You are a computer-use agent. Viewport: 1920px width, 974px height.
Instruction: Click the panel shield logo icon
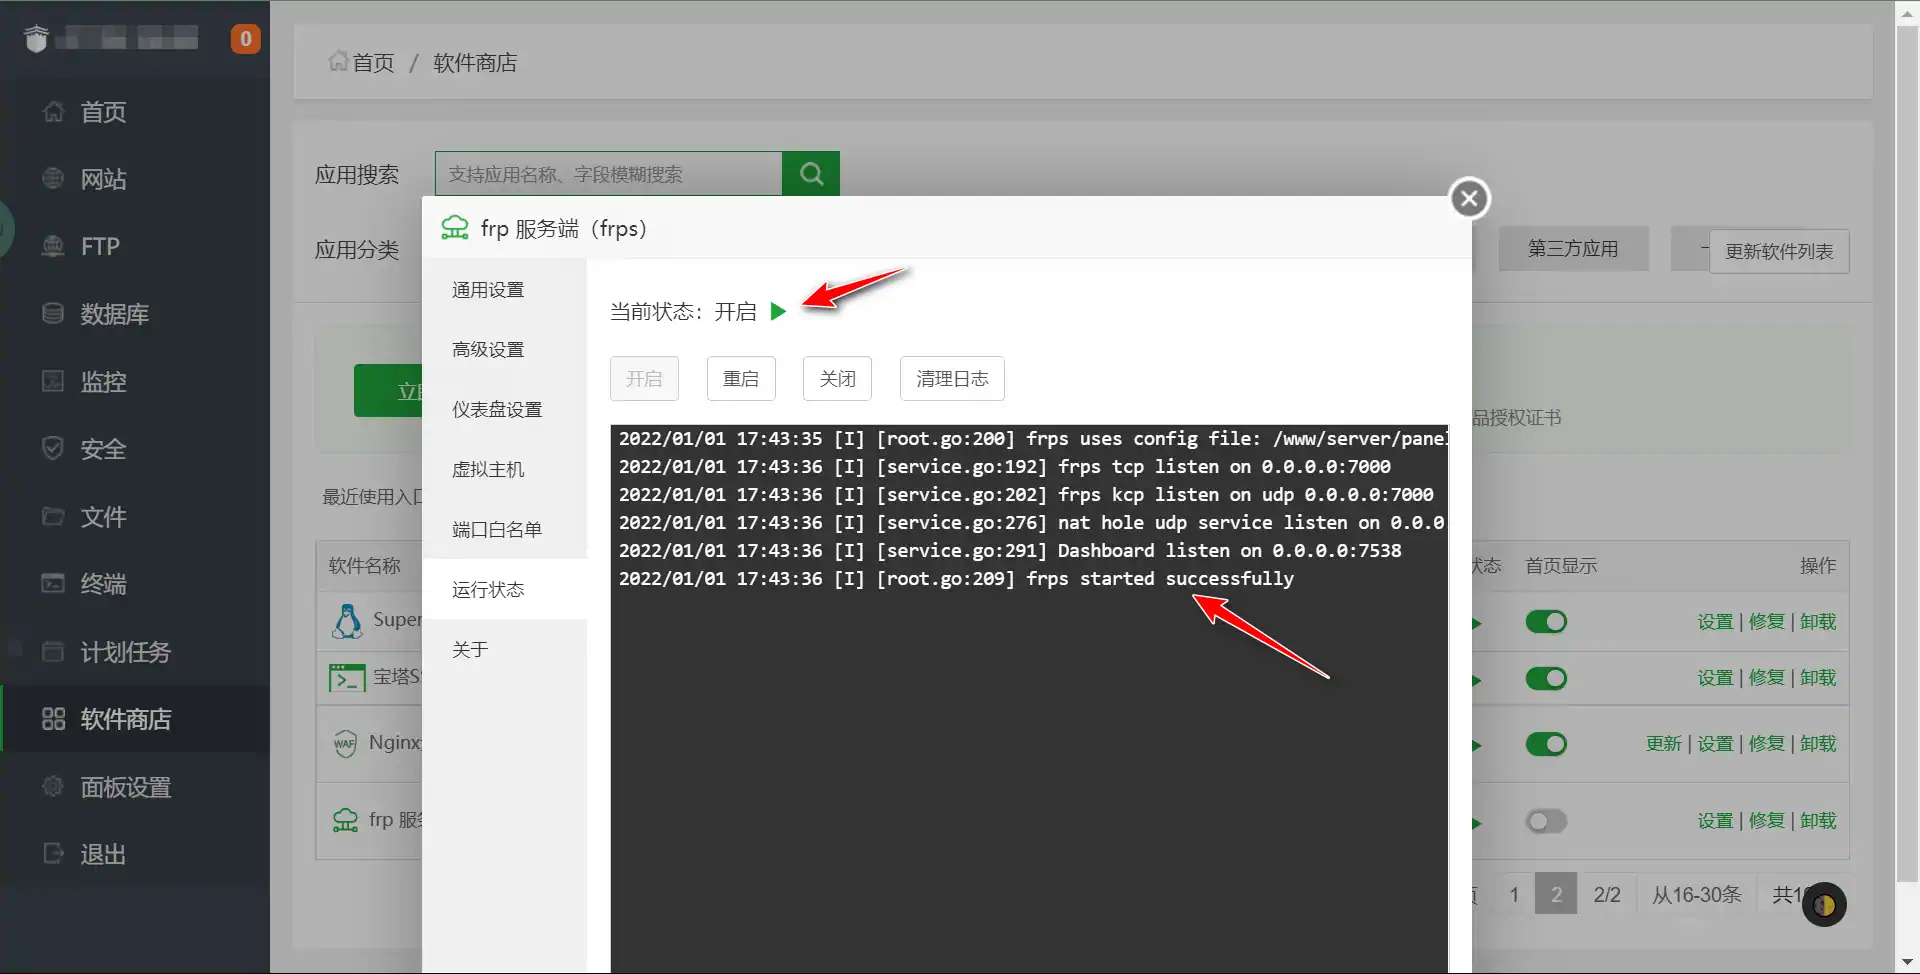(36, 39)
